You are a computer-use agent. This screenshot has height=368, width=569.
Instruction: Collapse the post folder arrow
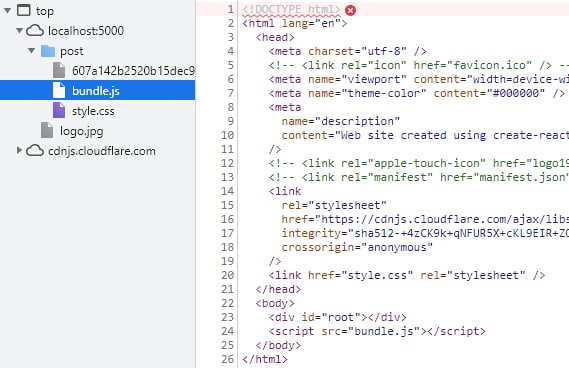[x=32, y=51]
